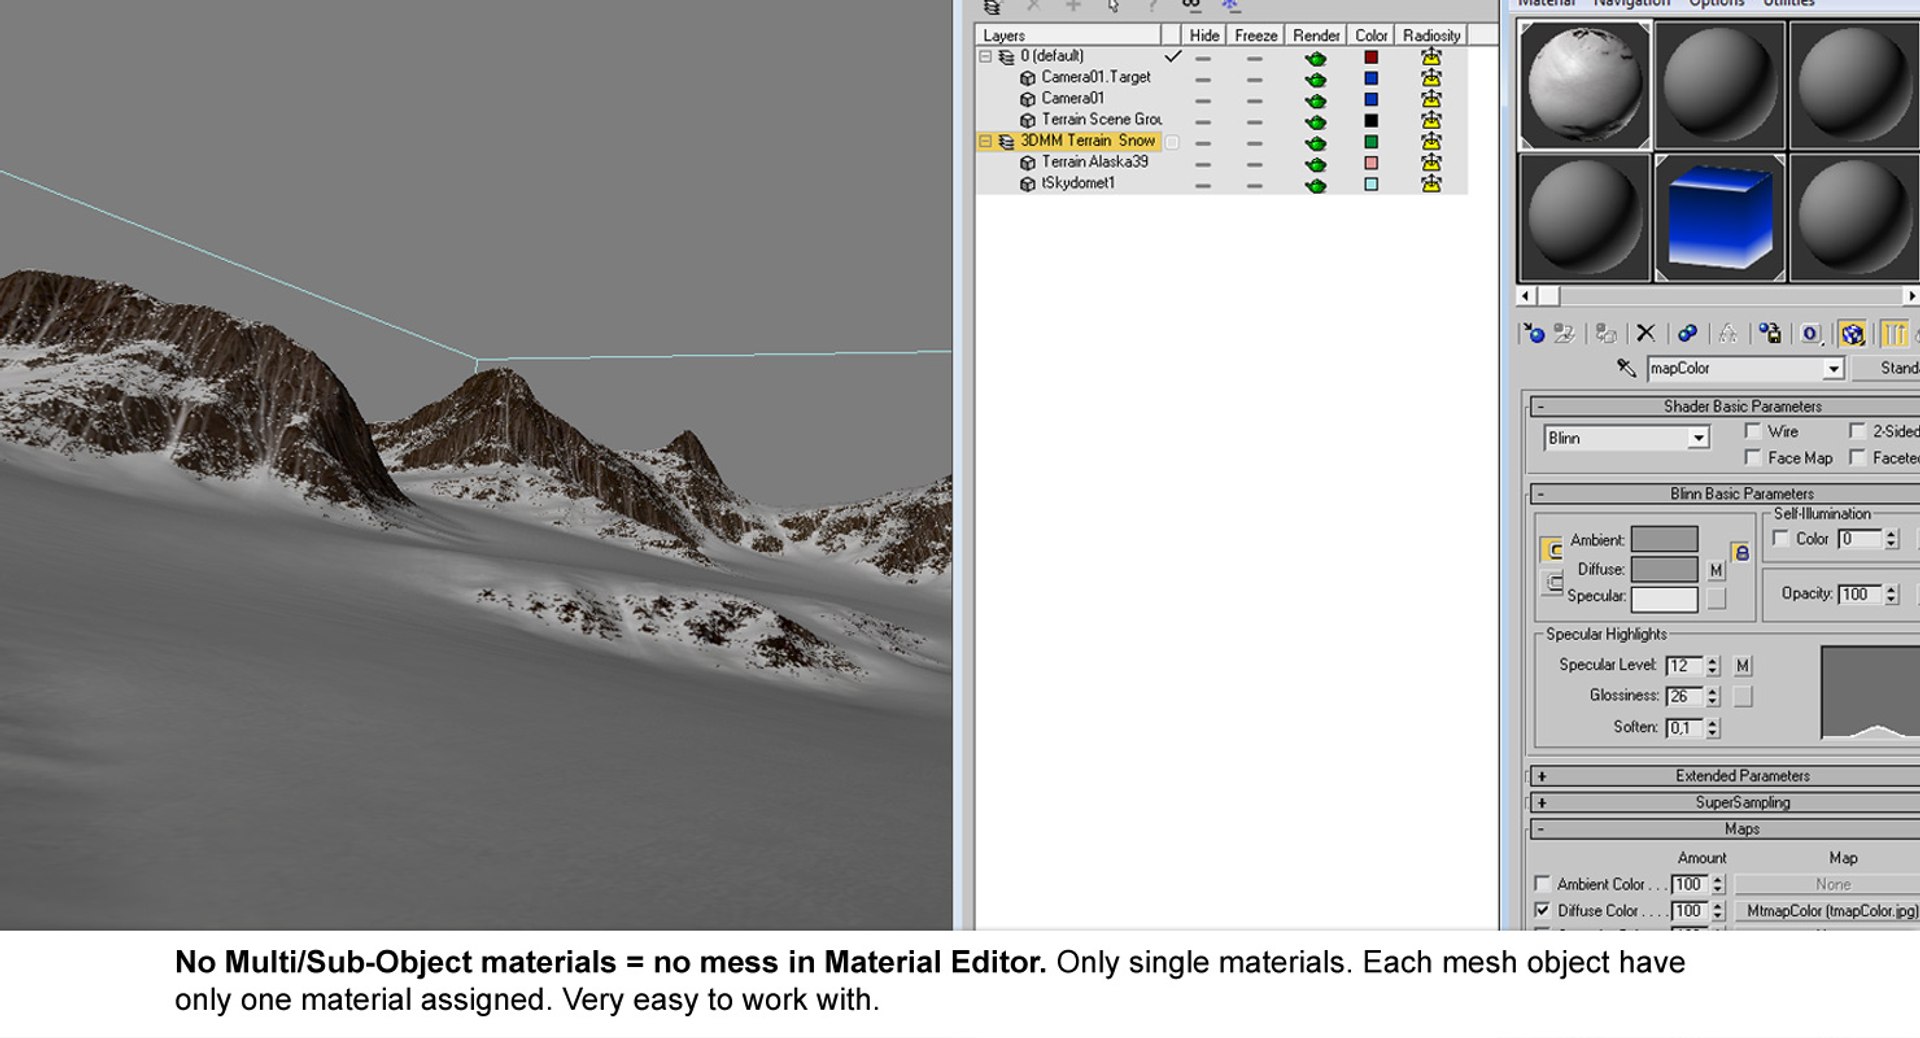Toggle Ambient Color map checkbox
Image resolution: width=1920 pixels, height=1038 pixels.
coord(1542,884)
